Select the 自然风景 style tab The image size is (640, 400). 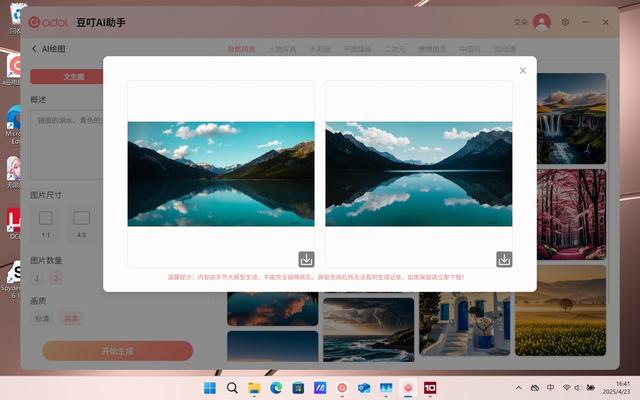[241, 49]
